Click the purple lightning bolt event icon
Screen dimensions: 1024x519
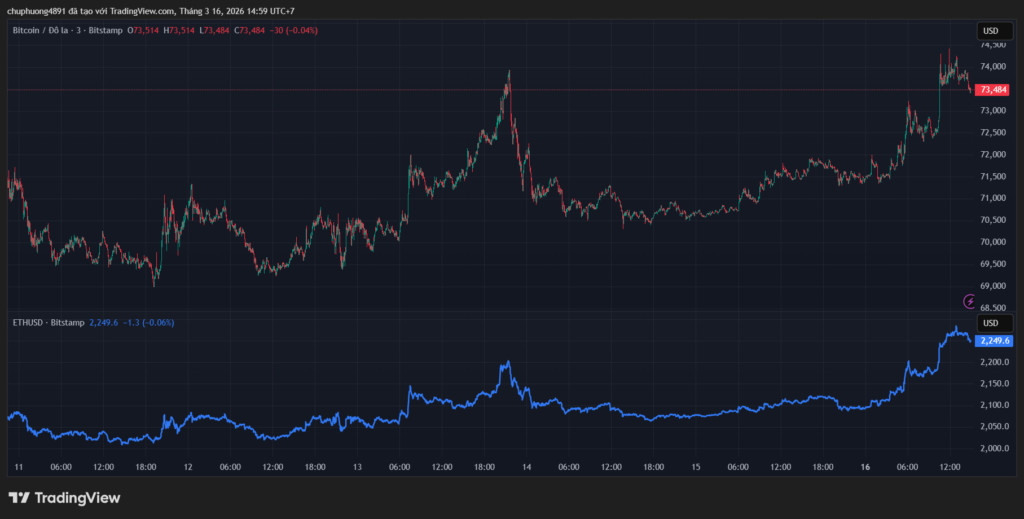968,300
